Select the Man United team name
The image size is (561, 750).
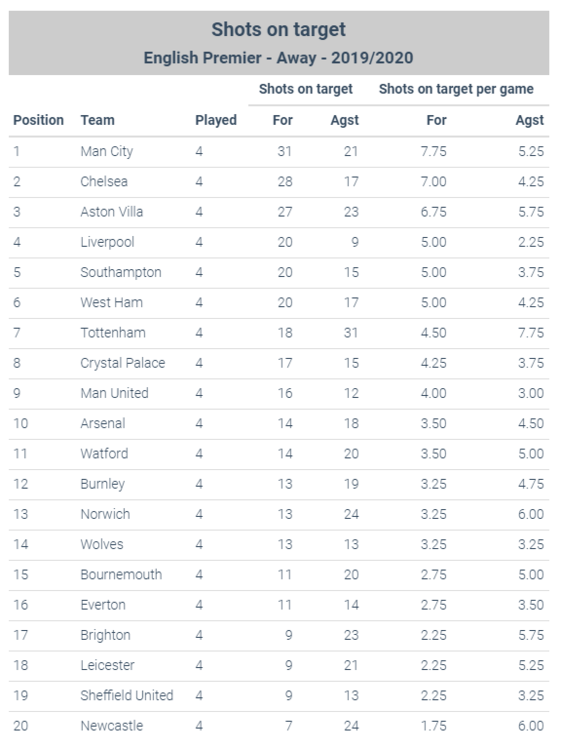[114, 393]
